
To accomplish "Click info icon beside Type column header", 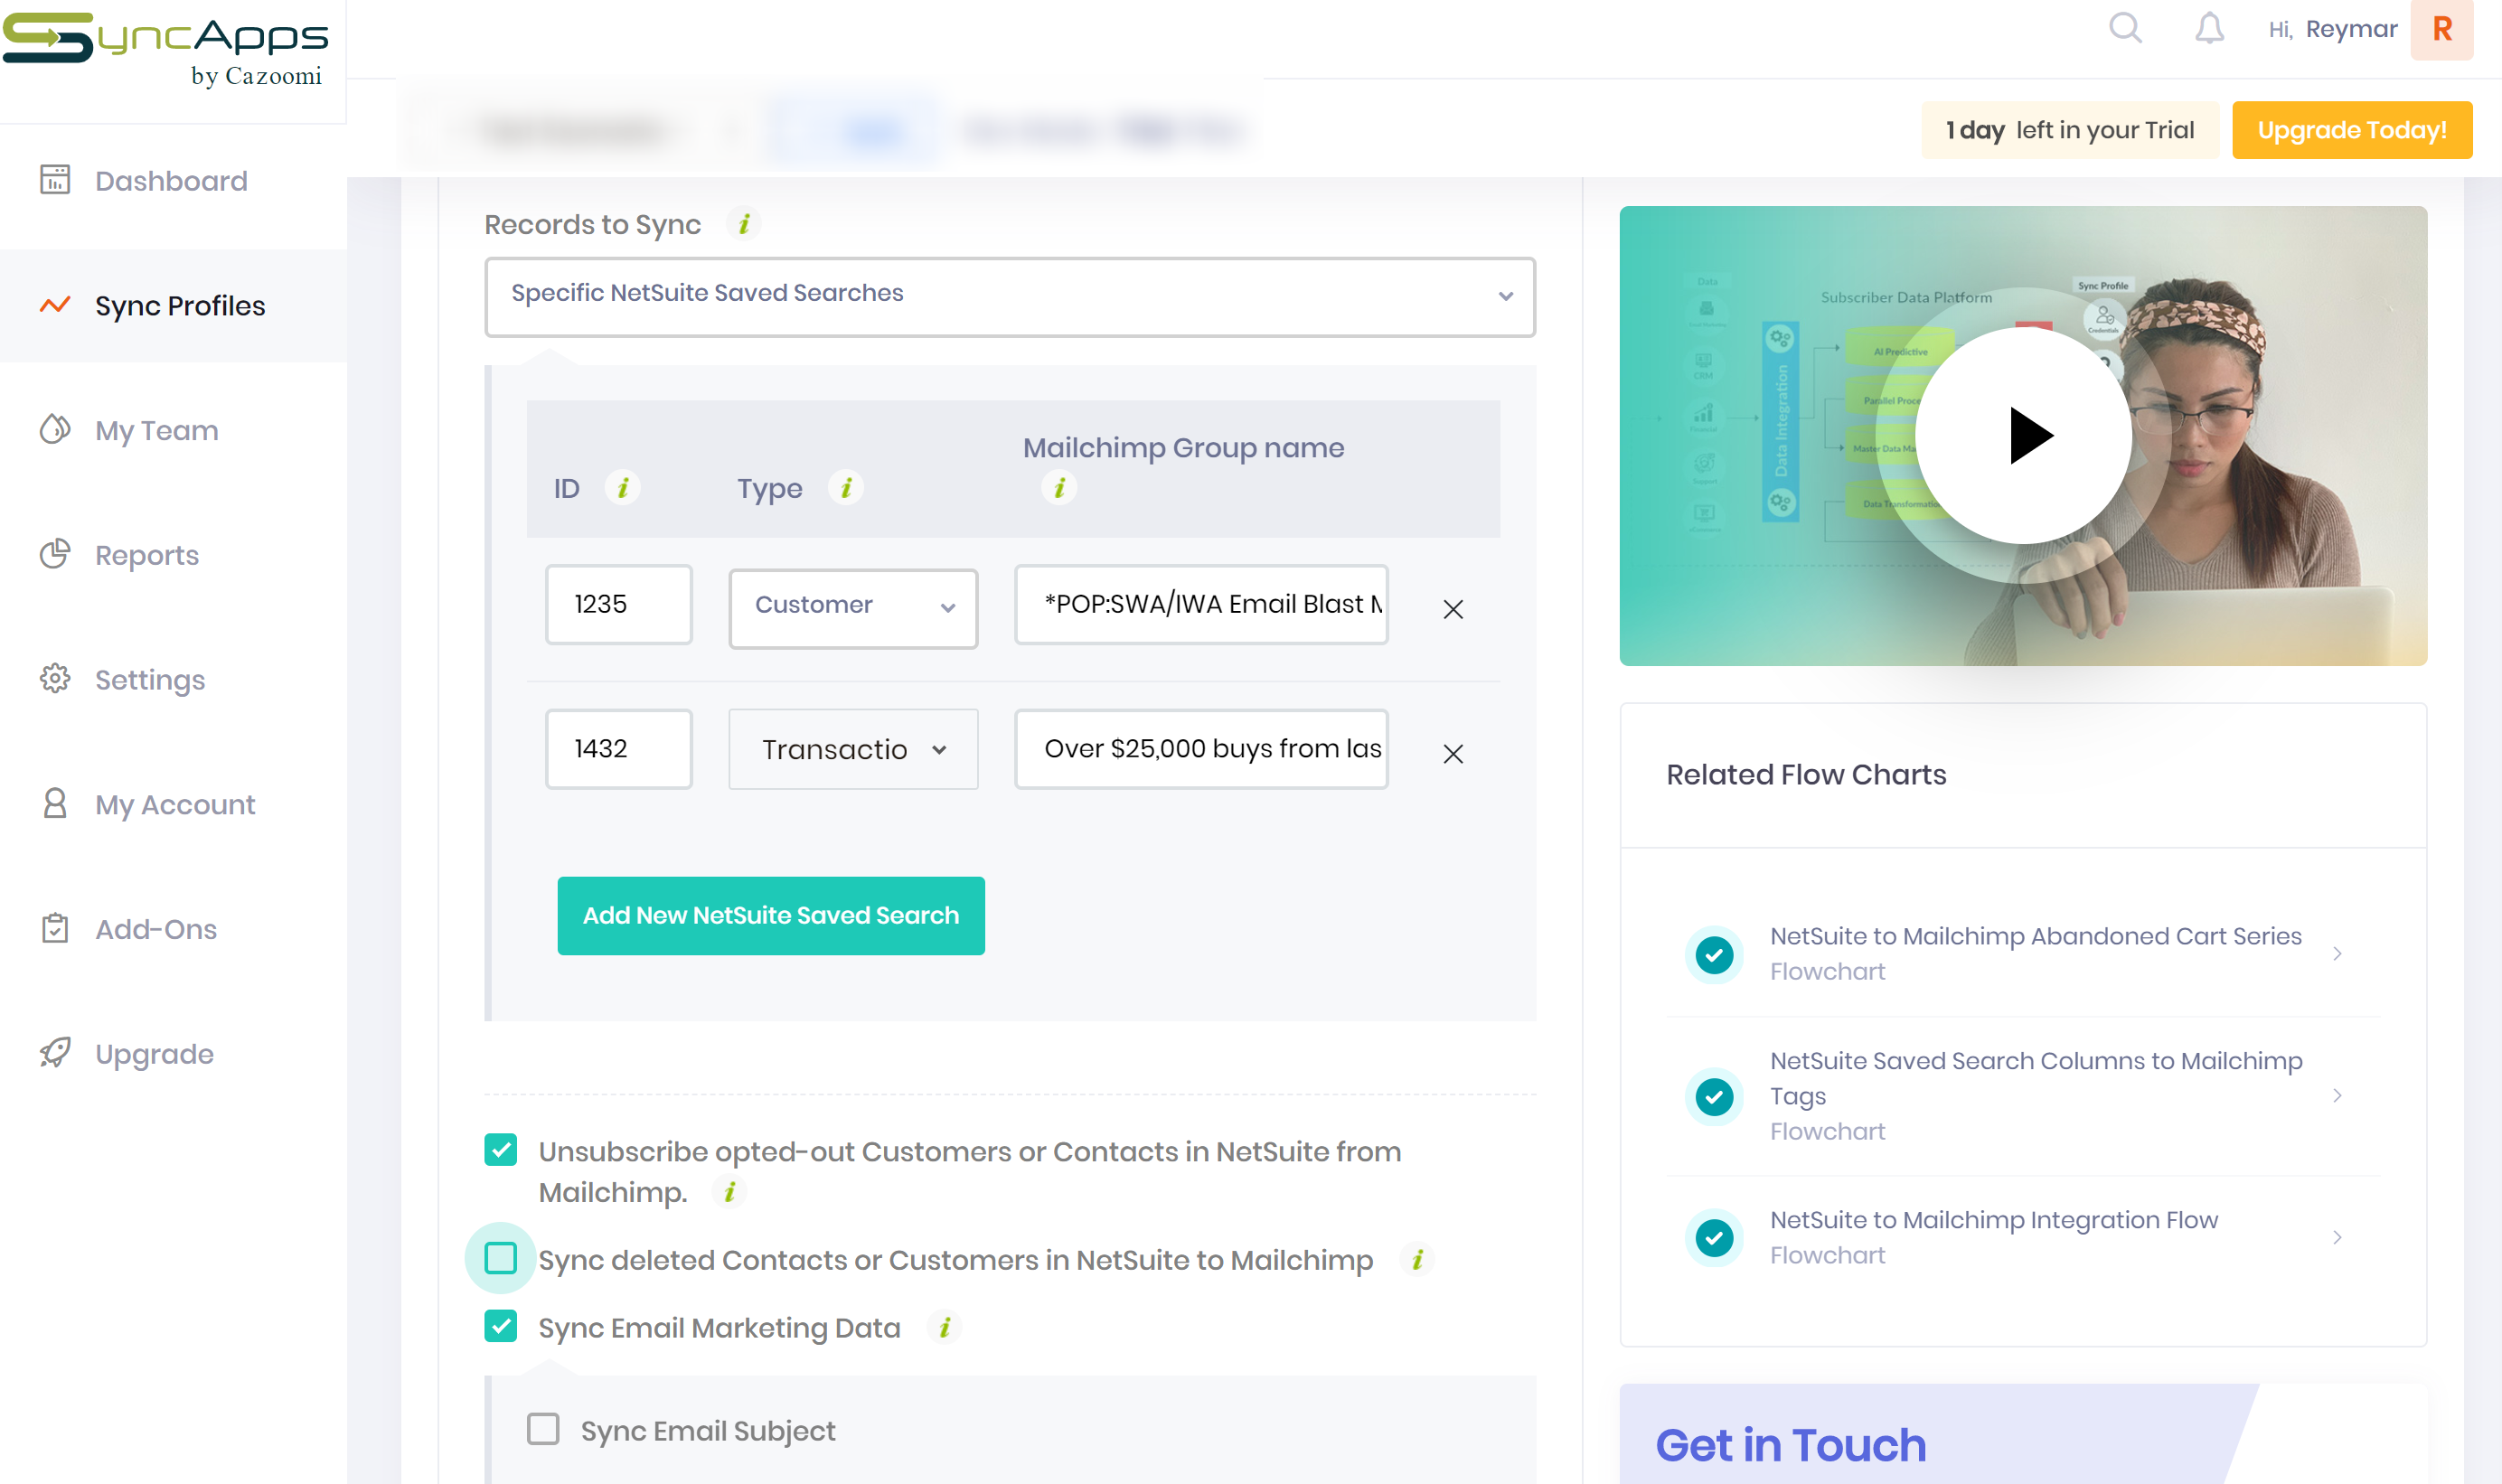I will [846, 488].
